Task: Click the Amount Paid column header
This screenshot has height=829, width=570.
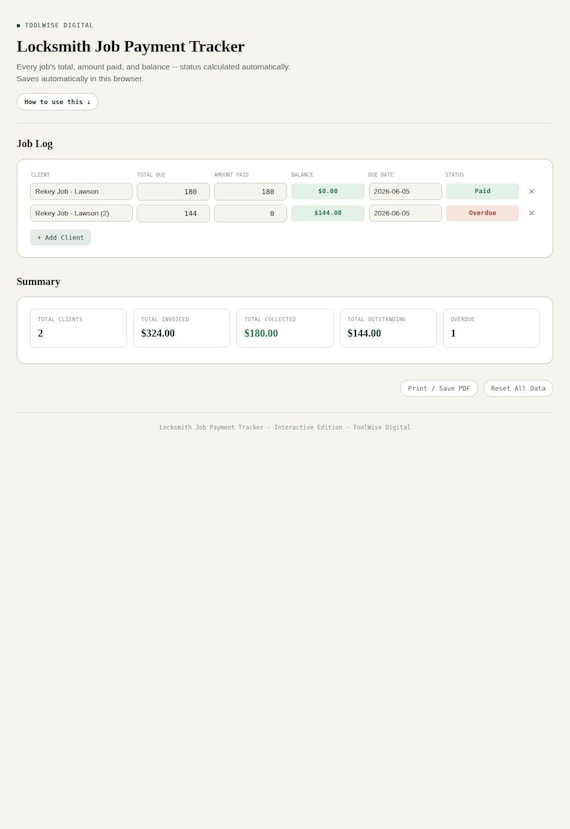Action: 231,174
